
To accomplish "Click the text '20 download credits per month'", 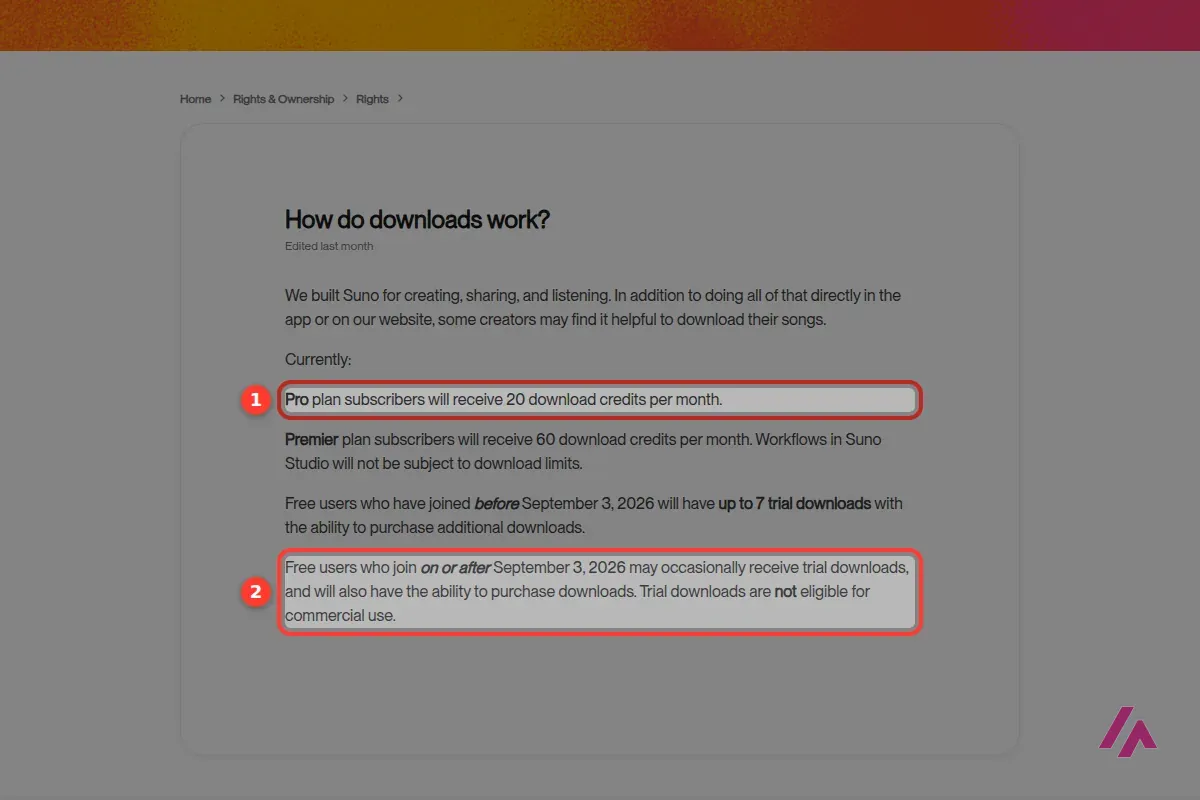I will click(x=612, y=400).
